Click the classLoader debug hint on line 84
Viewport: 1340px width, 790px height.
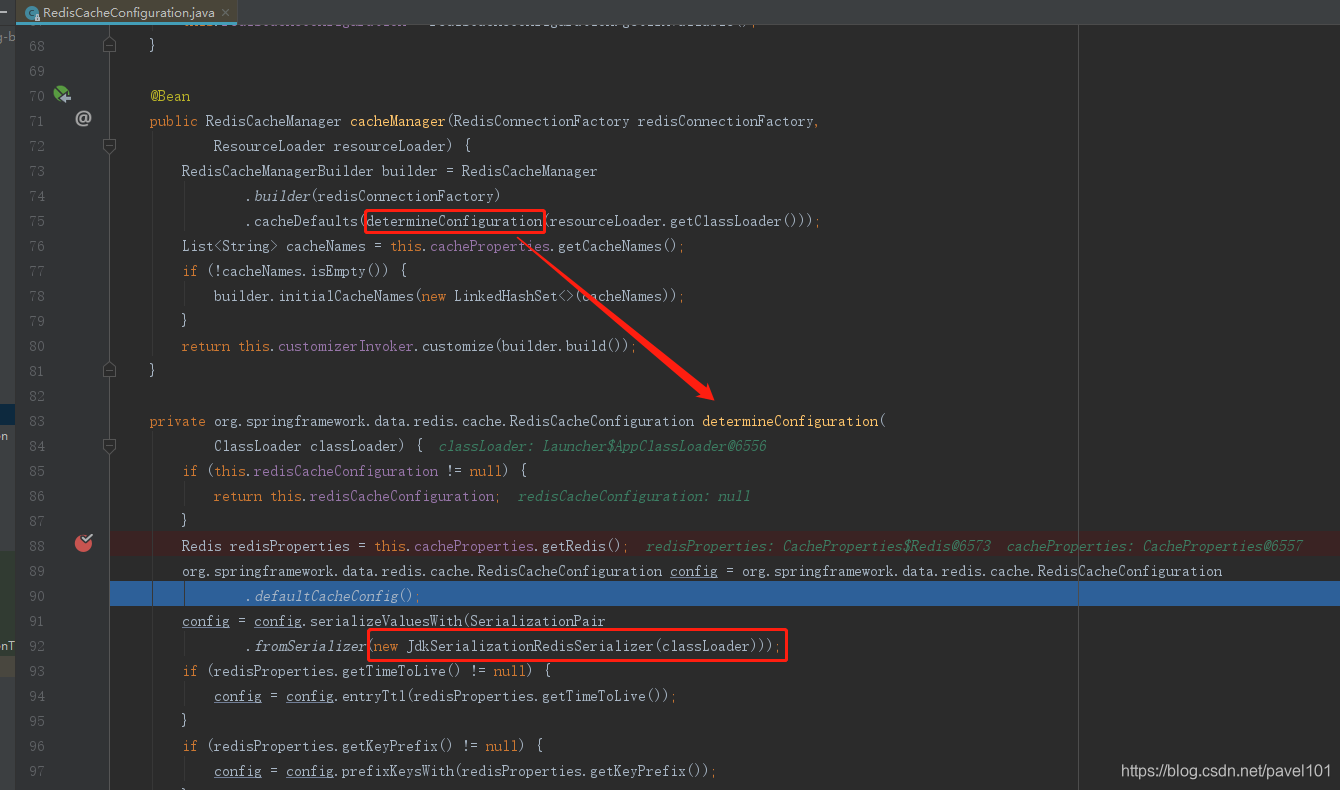(602, 446)
